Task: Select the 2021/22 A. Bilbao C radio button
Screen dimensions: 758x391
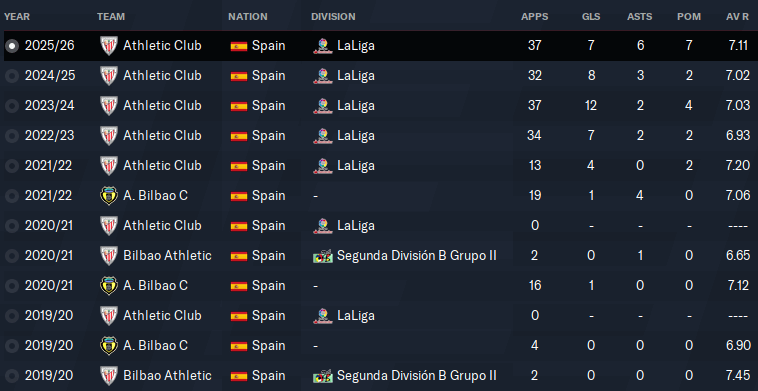Action: point(12,196)
